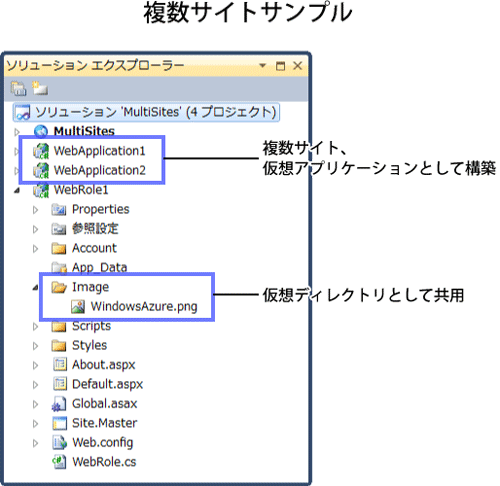The height and width of the screenshot is (486, 500).
Task: Click the Show All Files toolbar icon
Action: (40, 88)
